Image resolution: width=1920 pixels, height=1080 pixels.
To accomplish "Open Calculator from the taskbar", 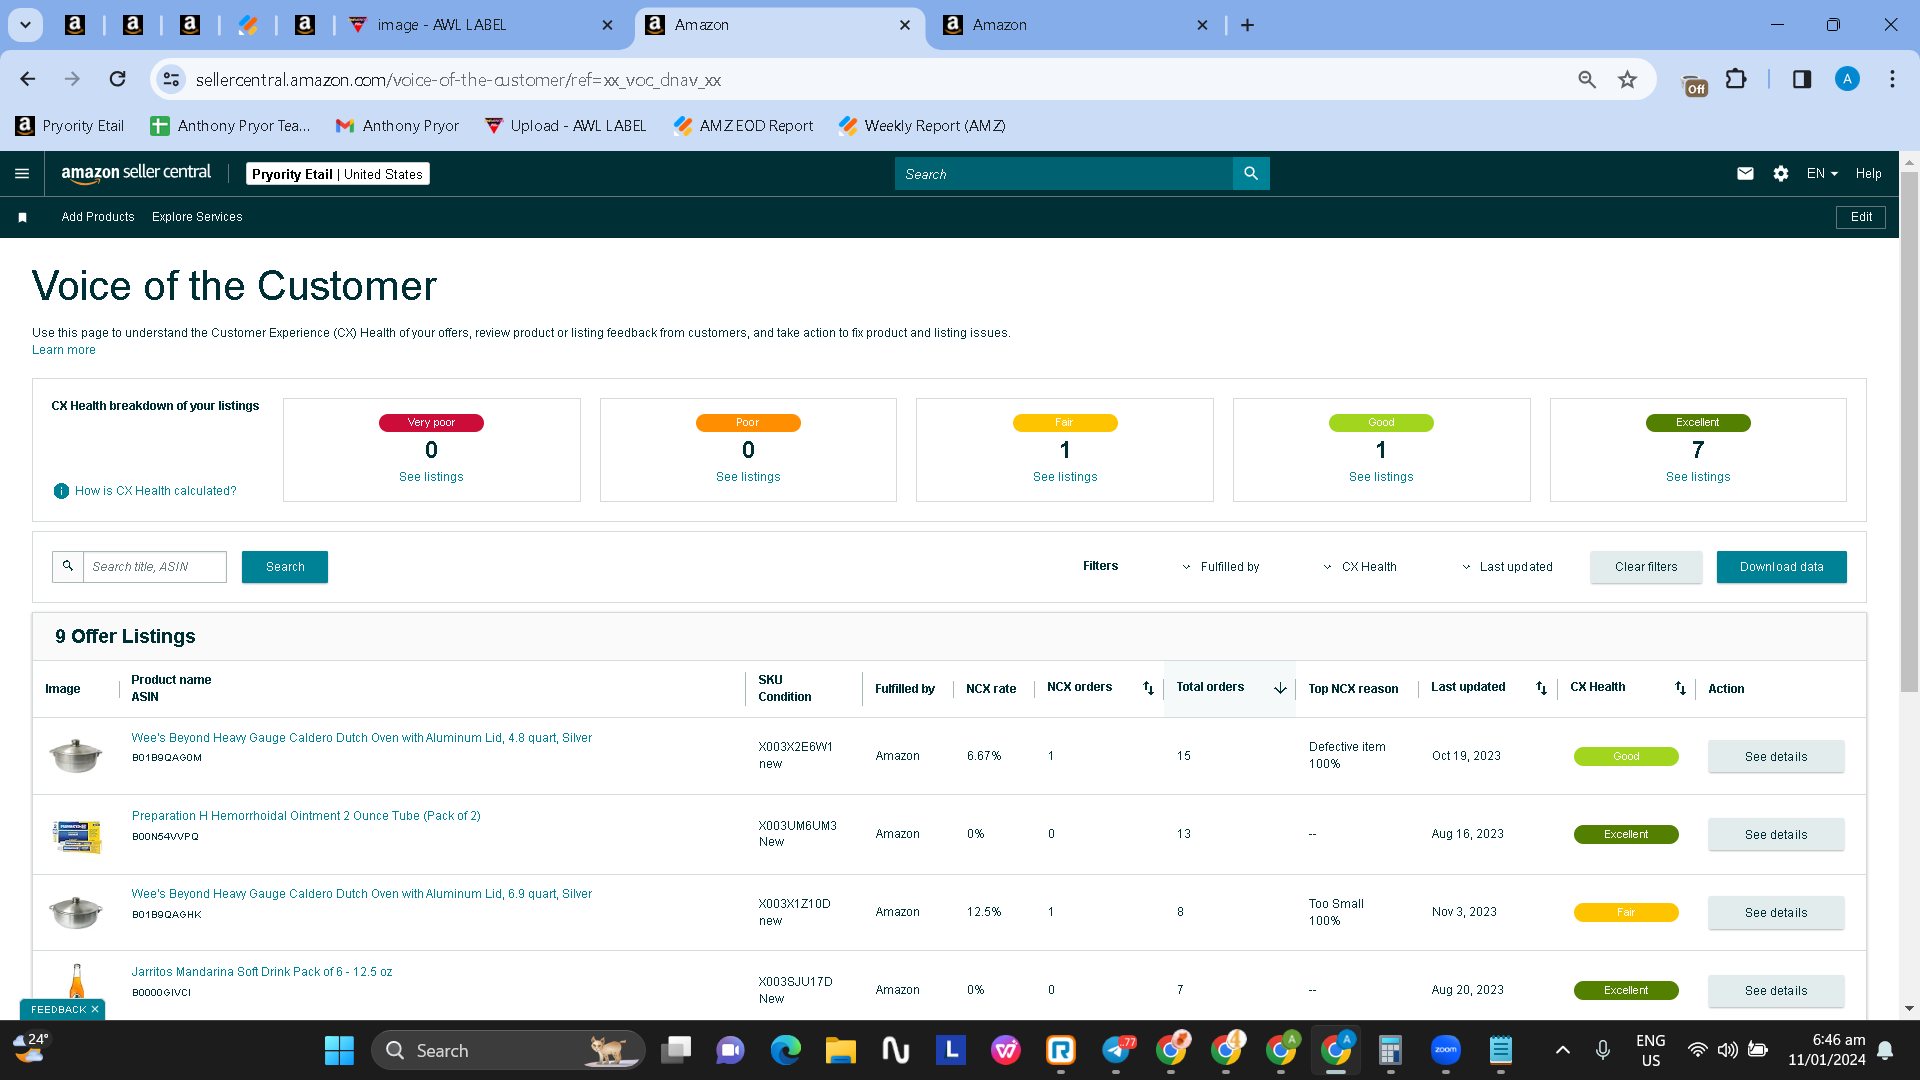I will point(1390,1050).
